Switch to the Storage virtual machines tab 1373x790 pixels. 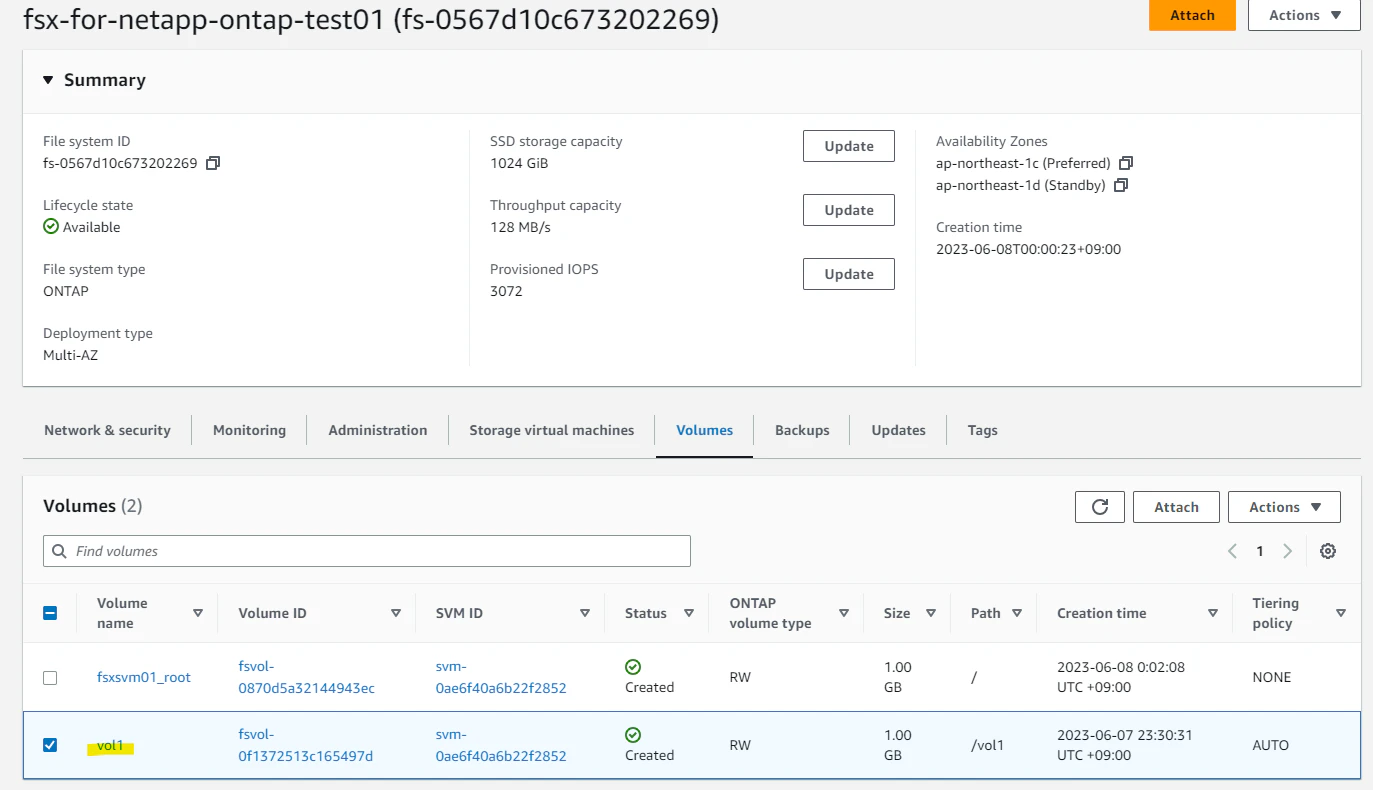click(x=552, y=430)
